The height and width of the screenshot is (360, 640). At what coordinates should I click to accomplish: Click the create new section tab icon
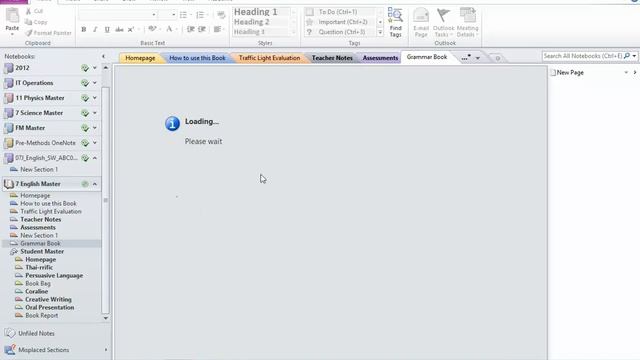[x=498, y=58]
